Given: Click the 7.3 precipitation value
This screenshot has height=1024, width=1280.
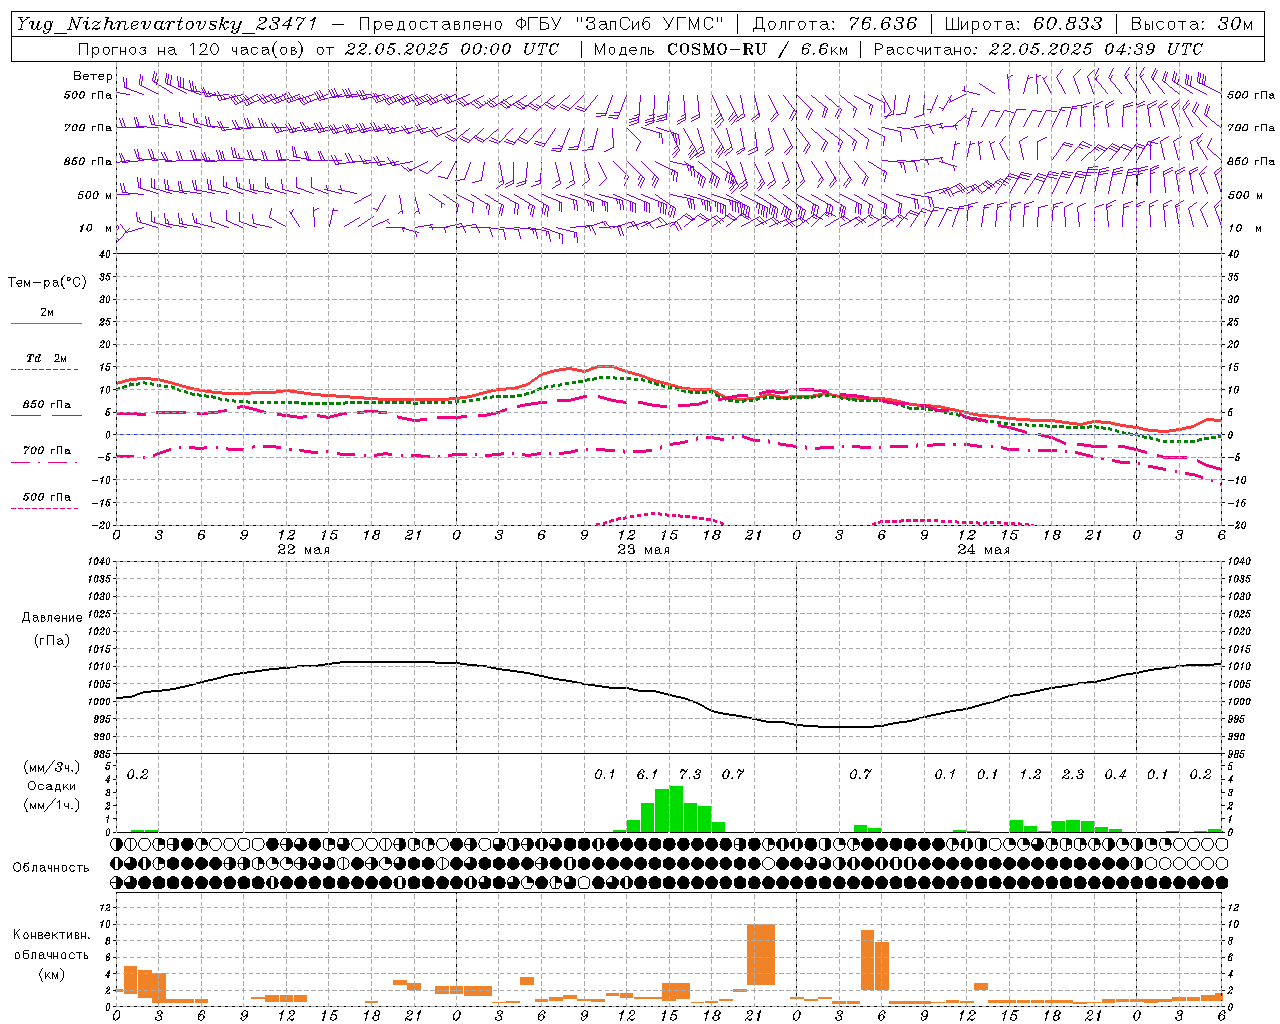Looking at the screenshot, I should point(690,774).
